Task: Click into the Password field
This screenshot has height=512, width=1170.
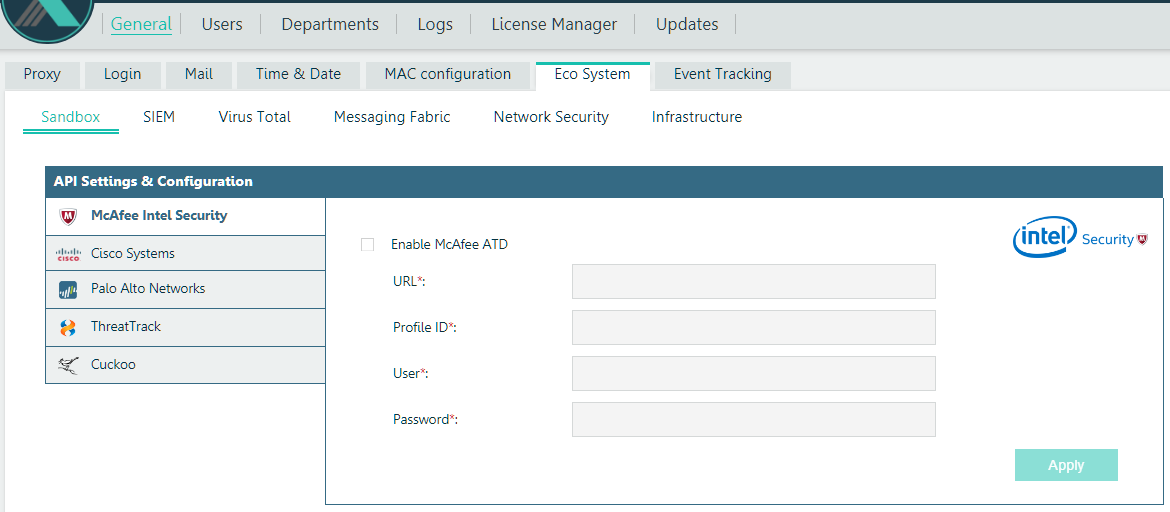Action: click(x=753, y=420)
